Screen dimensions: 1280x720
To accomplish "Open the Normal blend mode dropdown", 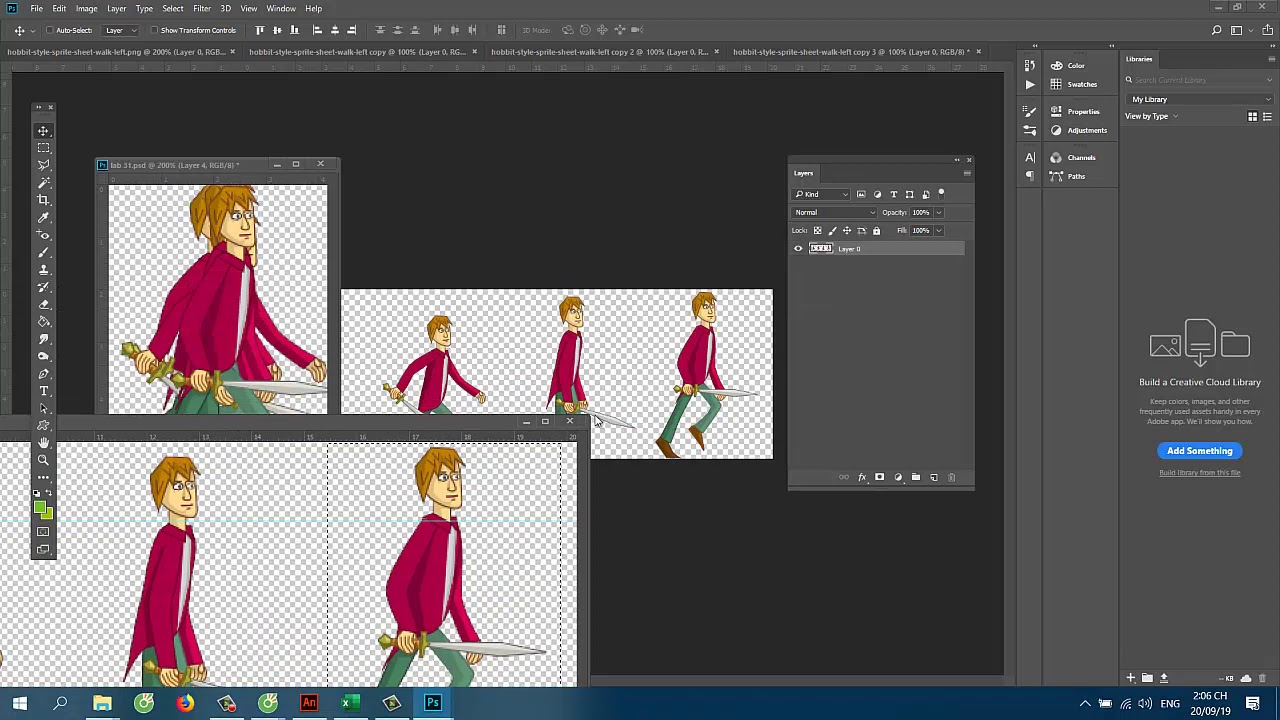I will 835,212.
